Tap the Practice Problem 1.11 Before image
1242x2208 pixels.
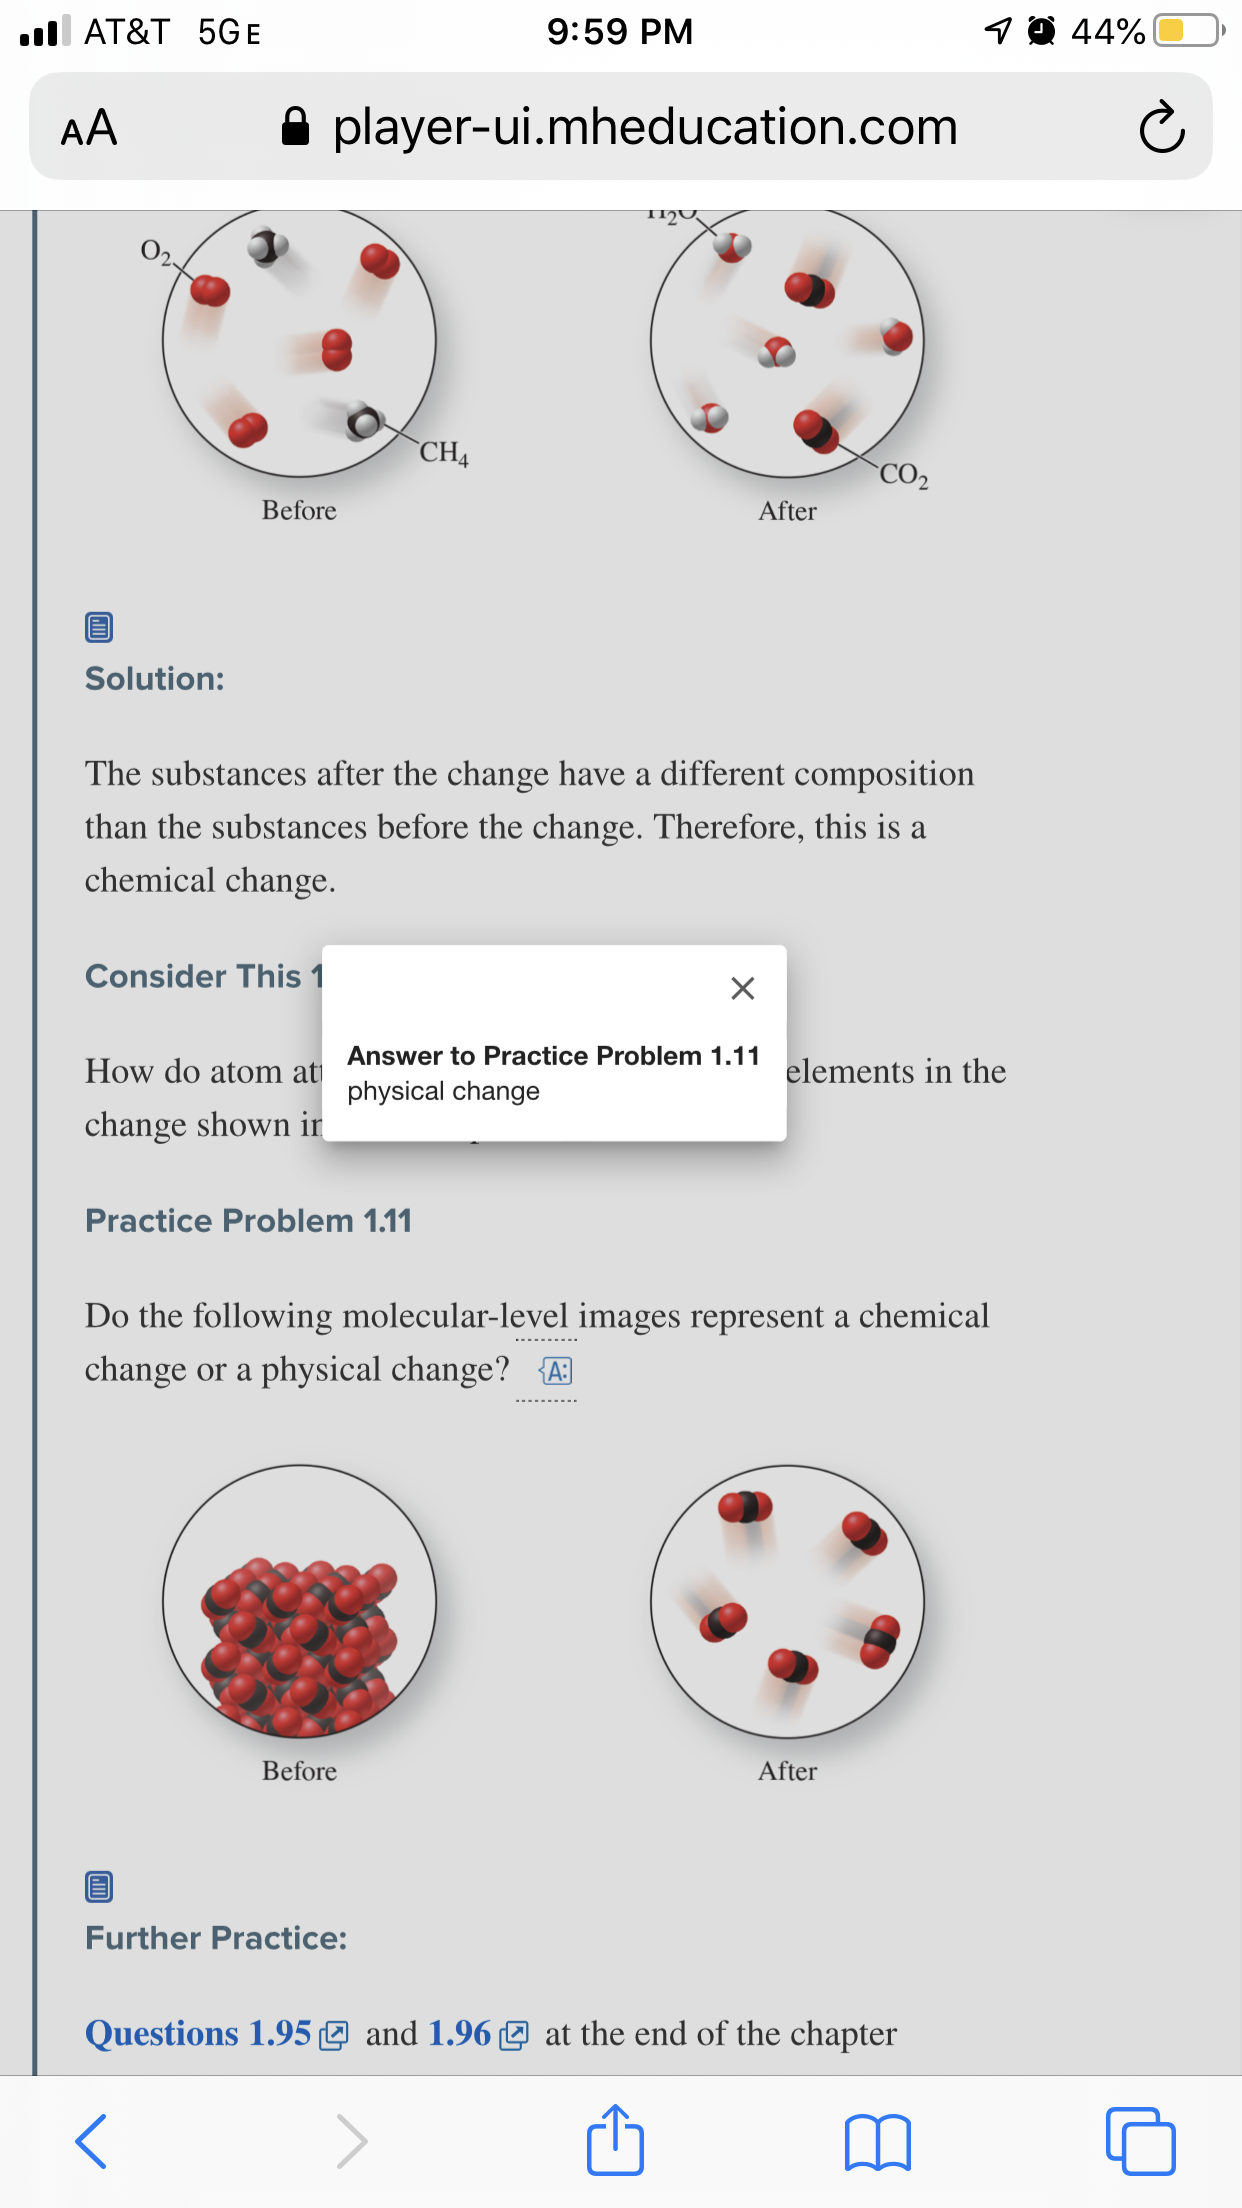(x=300, y=1602)
